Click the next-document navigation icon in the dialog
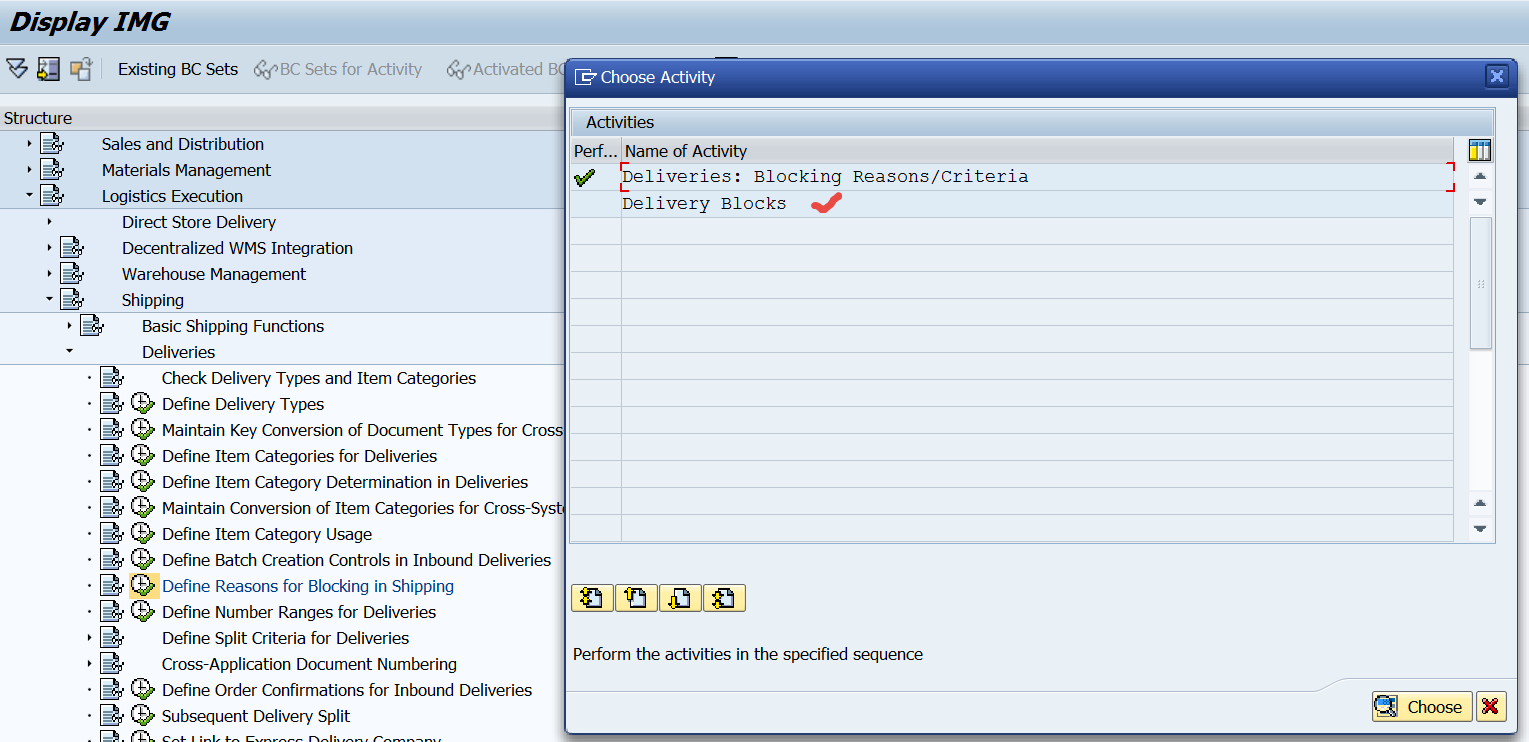The width and height of the screenshot is (1529, 742). pyautogui.click(x=680, y=597)
